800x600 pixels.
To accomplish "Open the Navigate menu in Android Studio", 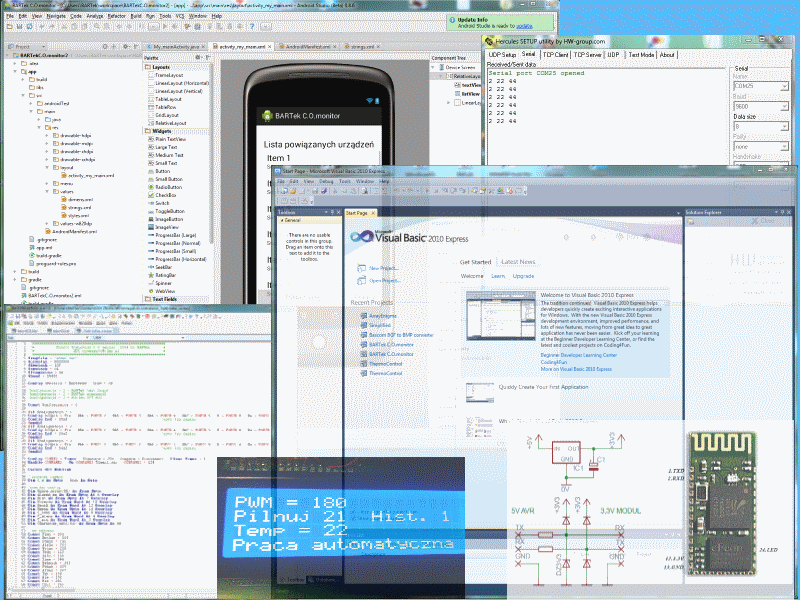I will coord(56,16).
